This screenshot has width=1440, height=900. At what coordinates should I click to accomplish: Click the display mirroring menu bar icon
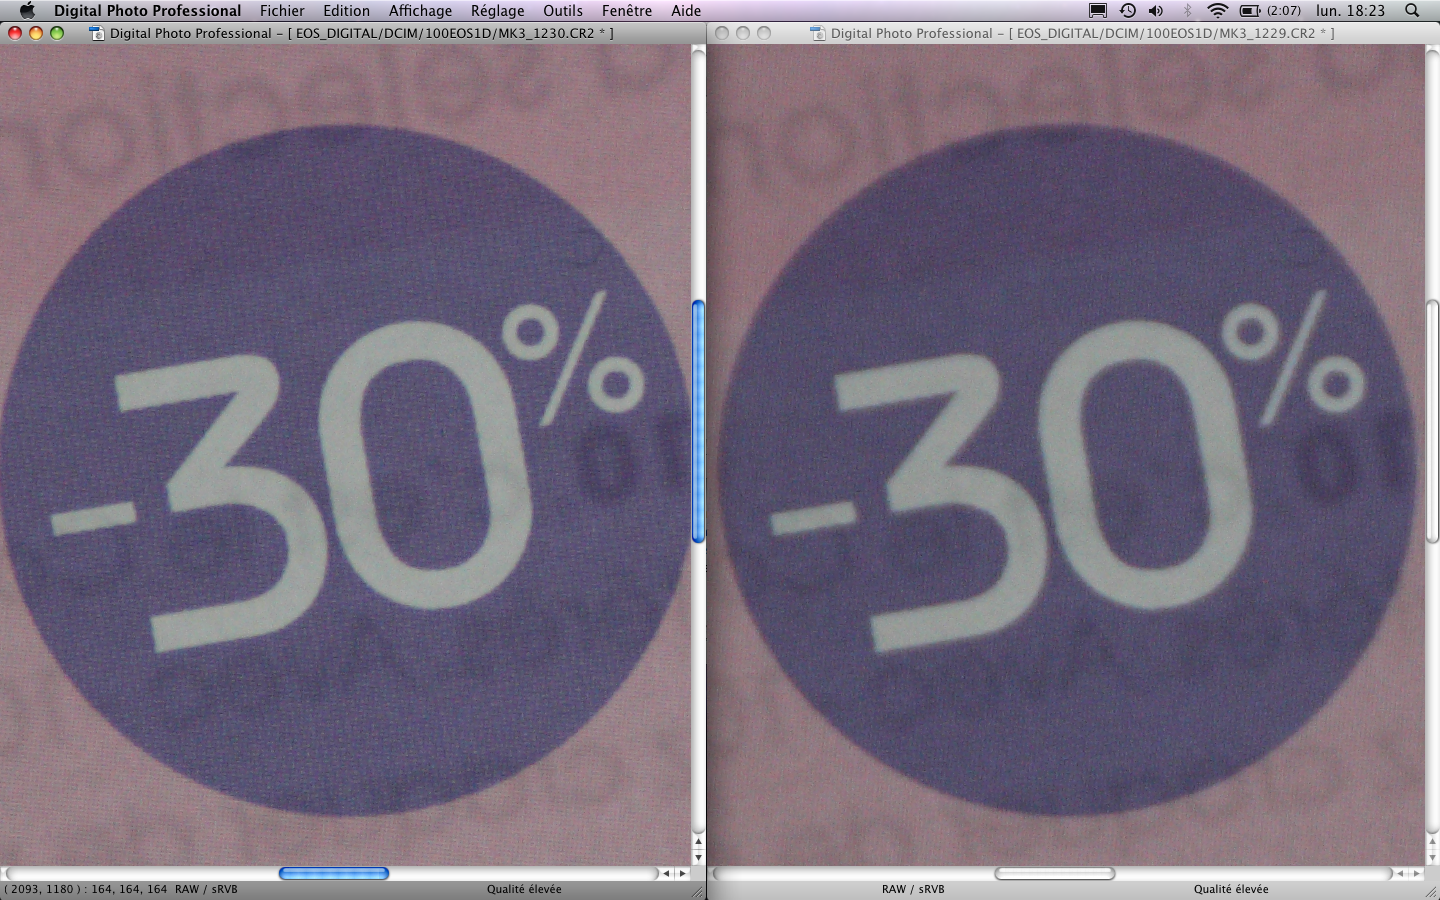[x=1098, y=10]
